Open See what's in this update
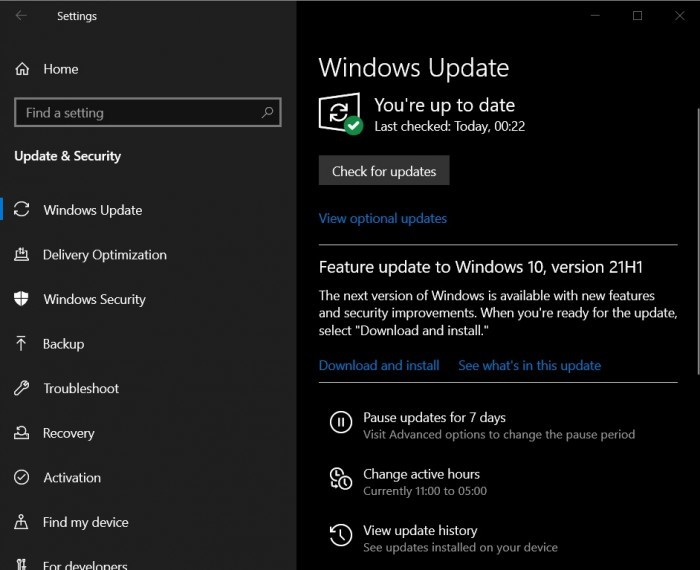This screenshot has height=570, width=700. [529, 365]
